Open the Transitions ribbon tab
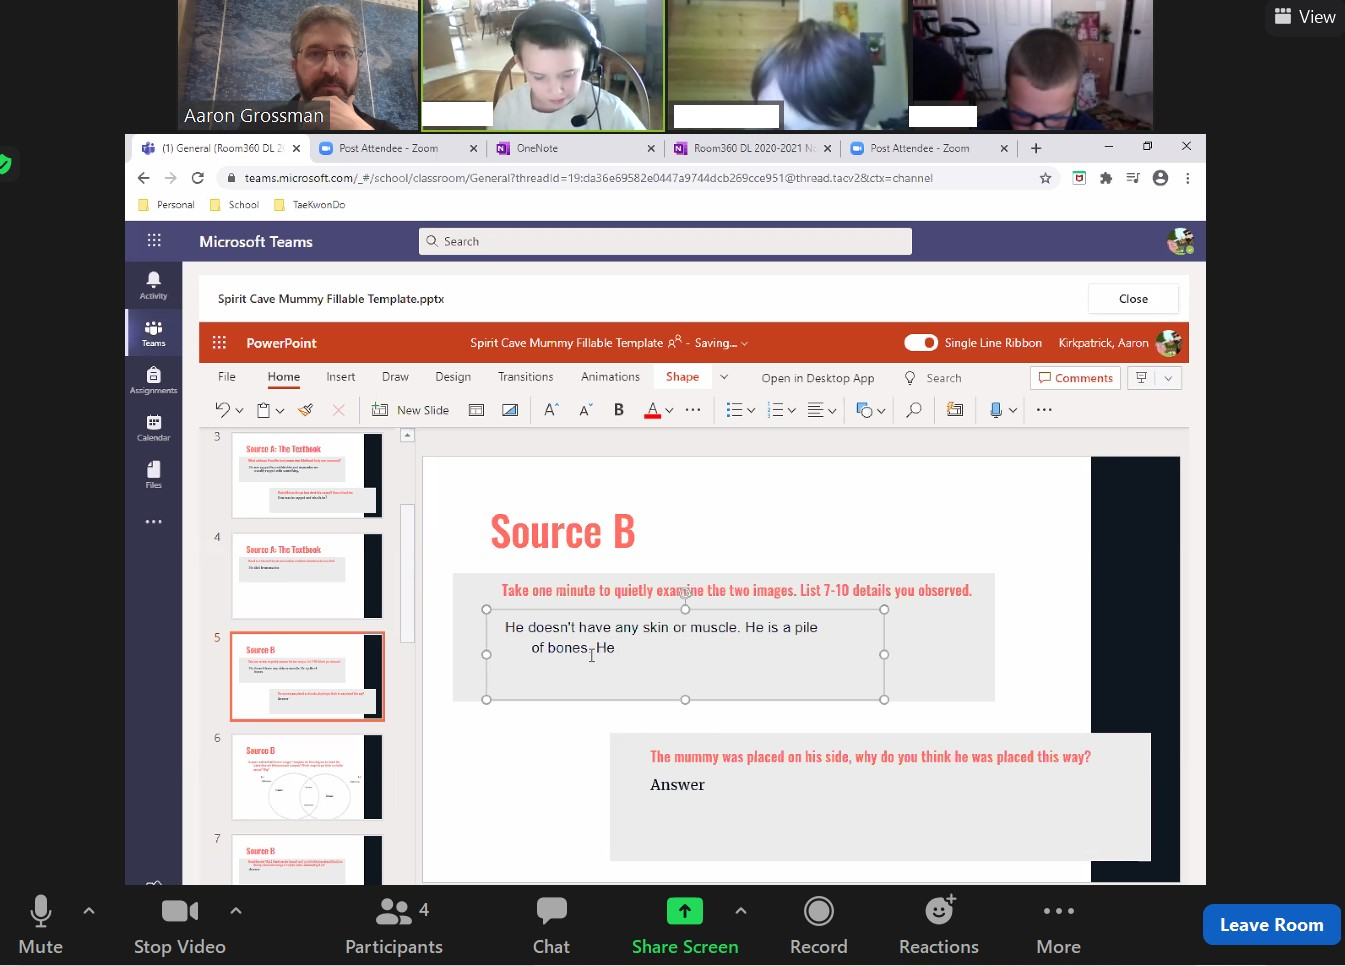Viewport: 1345px width, 966px height. tap(525, 377)
